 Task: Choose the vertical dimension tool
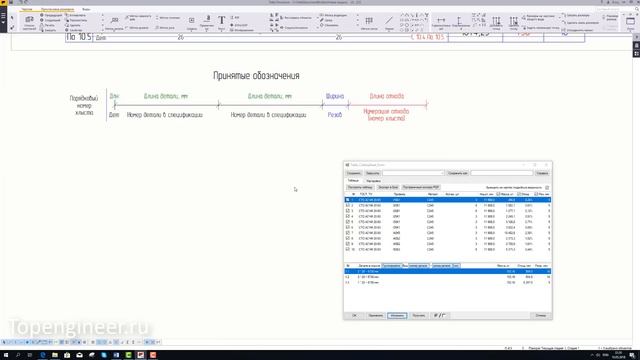point(460,20)
